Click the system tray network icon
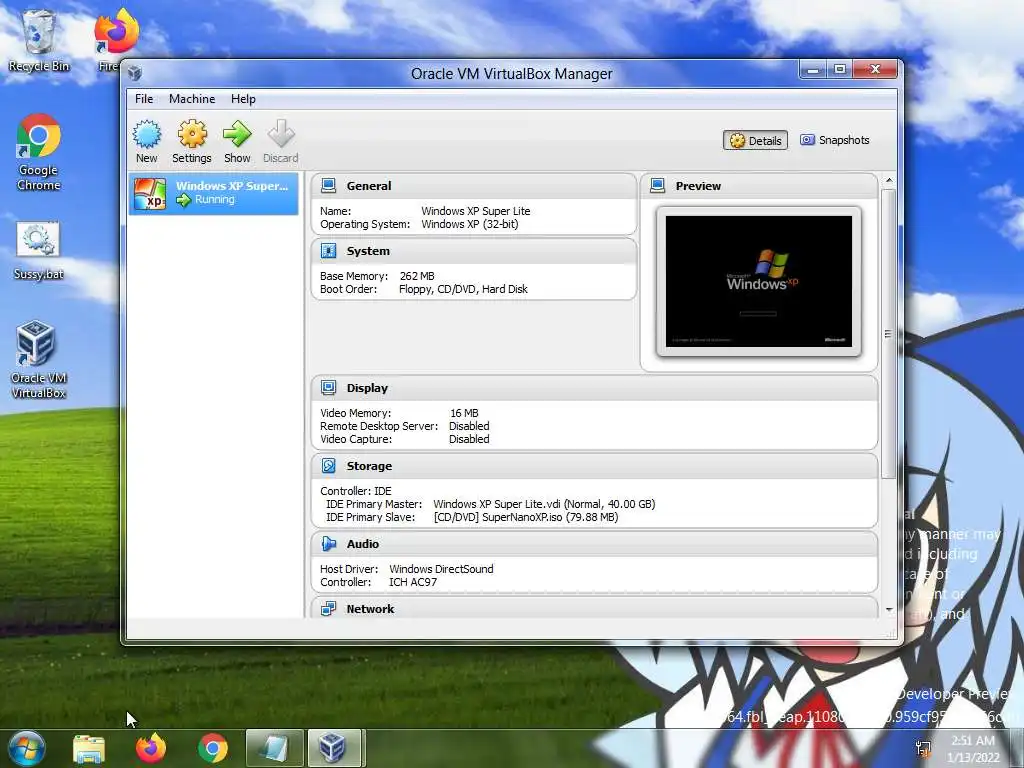 (923, 748)
